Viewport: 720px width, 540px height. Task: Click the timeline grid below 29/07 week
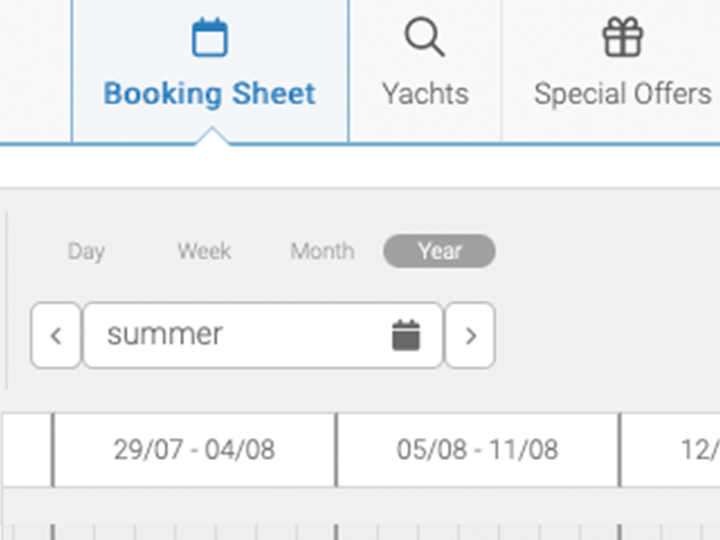click(194, 518)
